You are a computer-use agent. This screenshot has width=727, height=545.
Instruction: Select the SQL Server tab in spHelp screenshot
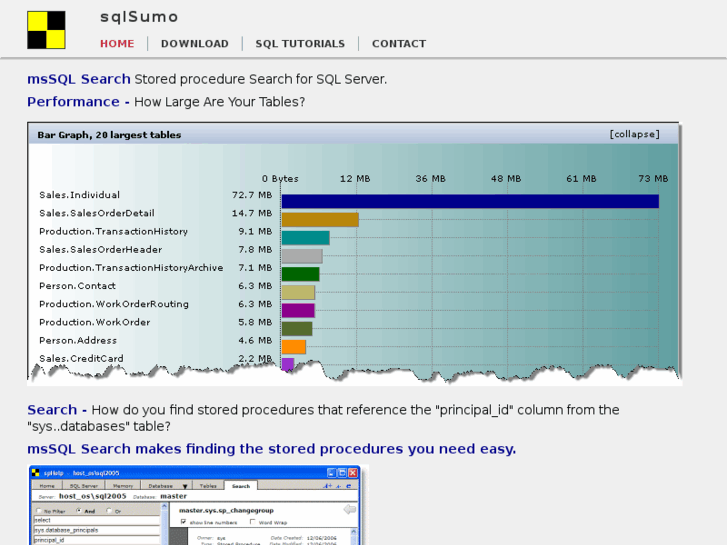click(84, 486)
